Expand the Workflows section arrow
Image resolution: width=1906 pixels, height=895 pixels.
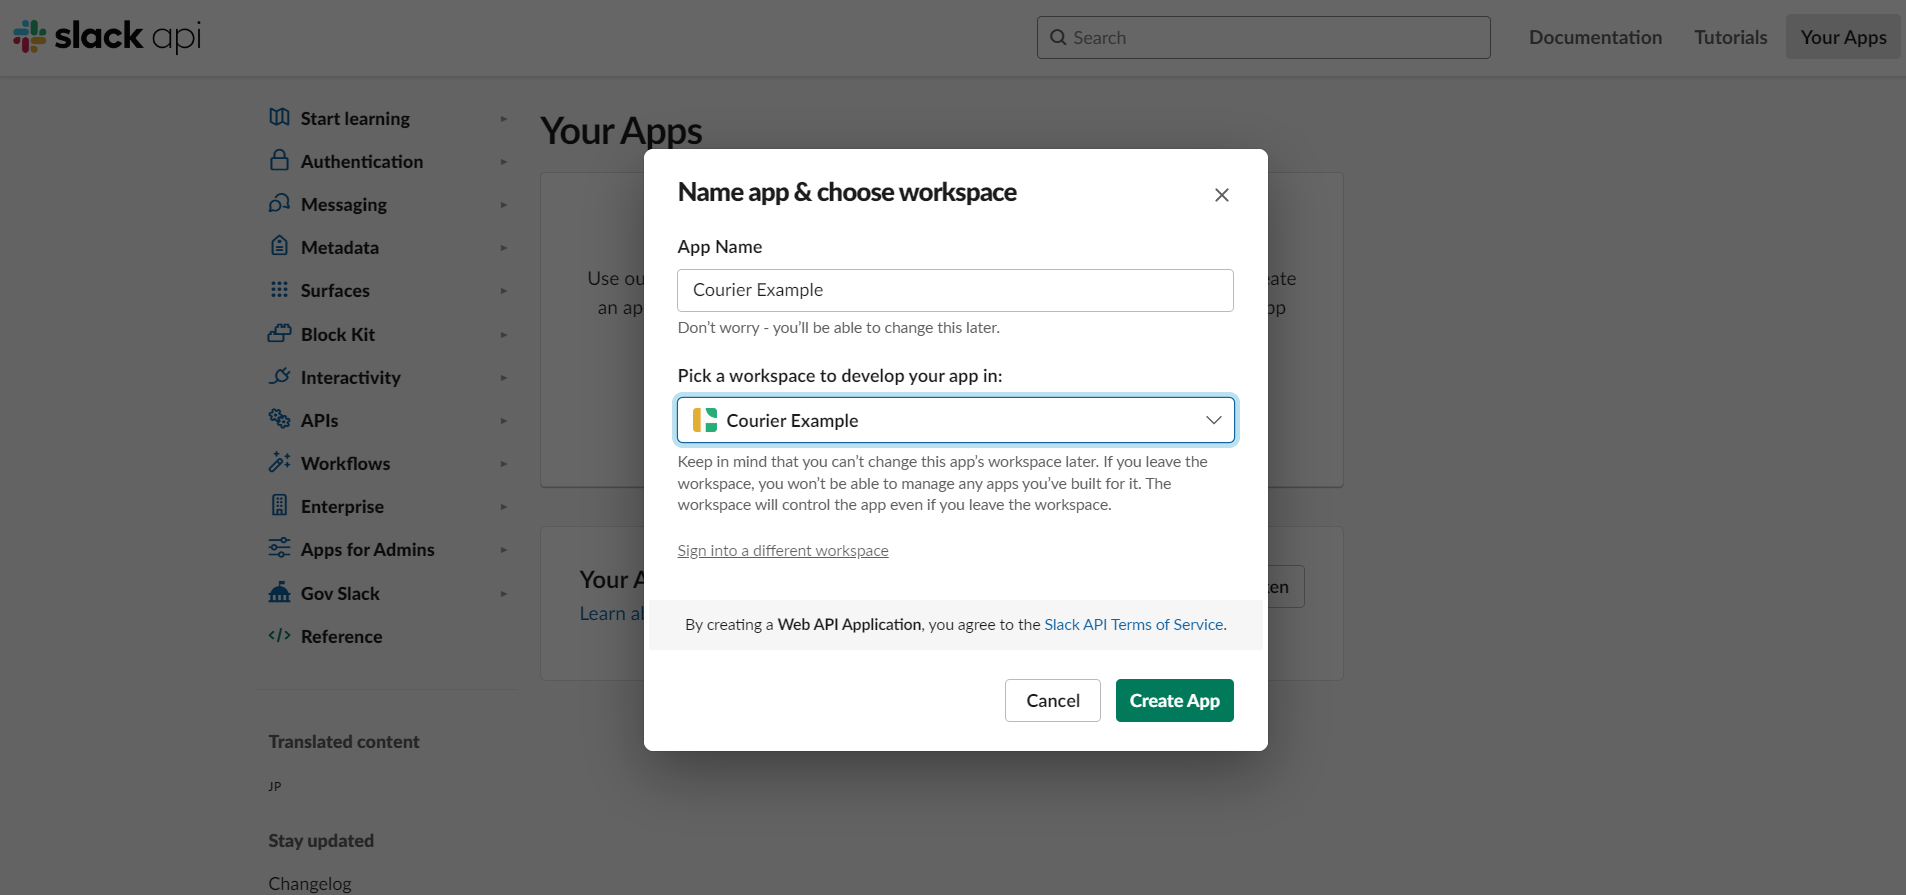(504, 464)
